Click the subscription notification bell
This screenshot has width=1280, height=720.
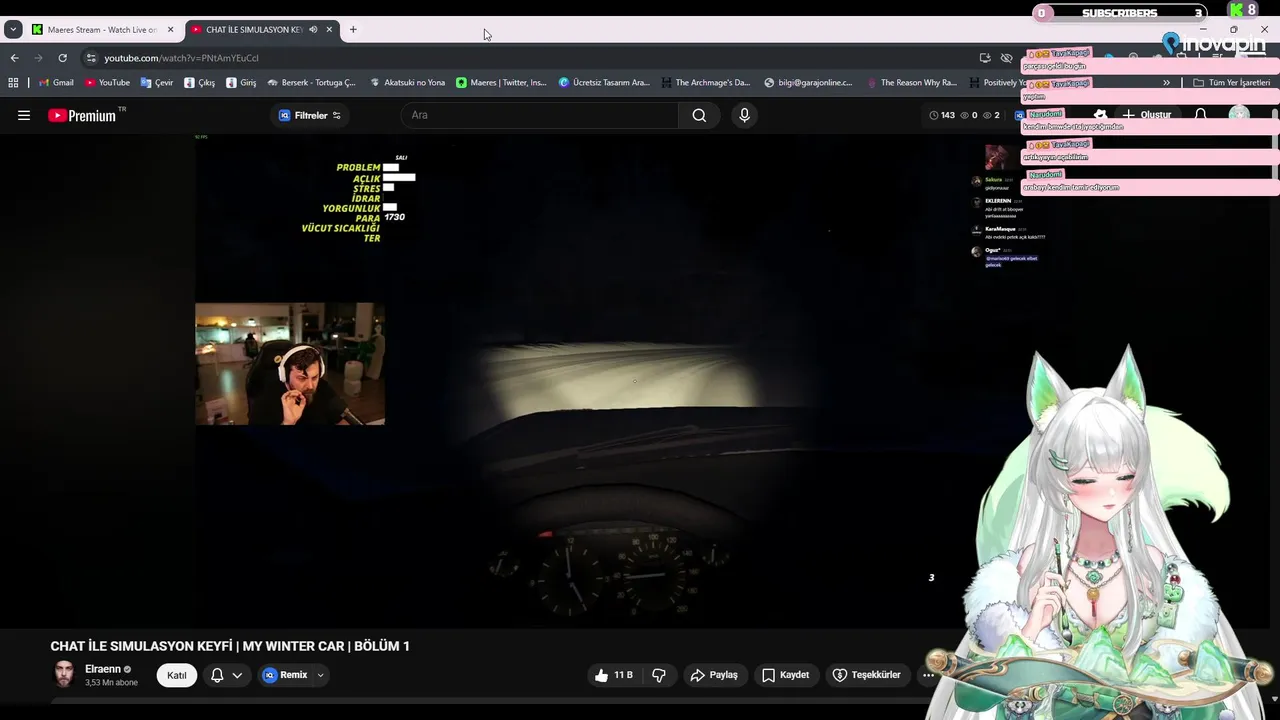(217, 675)
